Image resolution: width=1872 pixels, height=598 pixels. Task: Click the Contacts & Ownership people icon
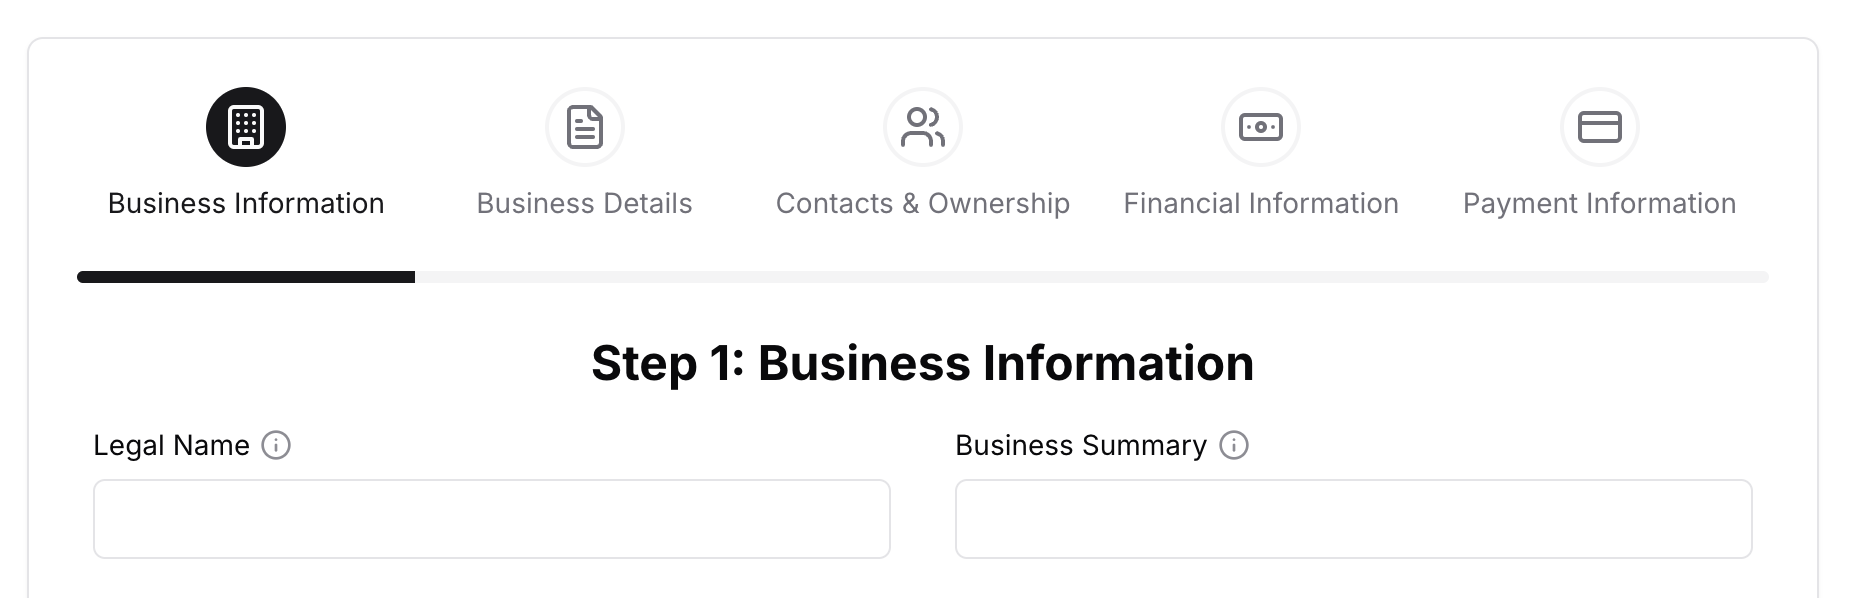point(922,127)
